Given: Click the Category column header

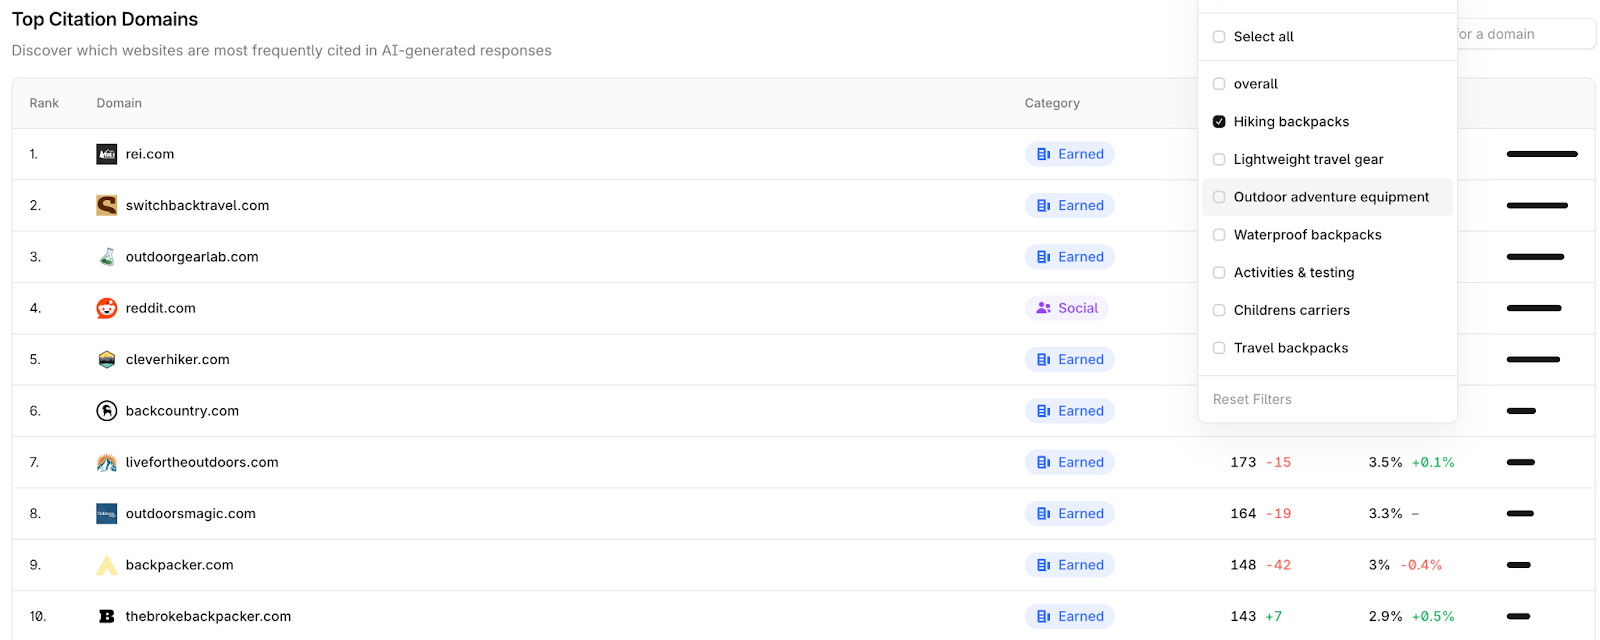Looking at the screenshot, I should coord(1052,103).
